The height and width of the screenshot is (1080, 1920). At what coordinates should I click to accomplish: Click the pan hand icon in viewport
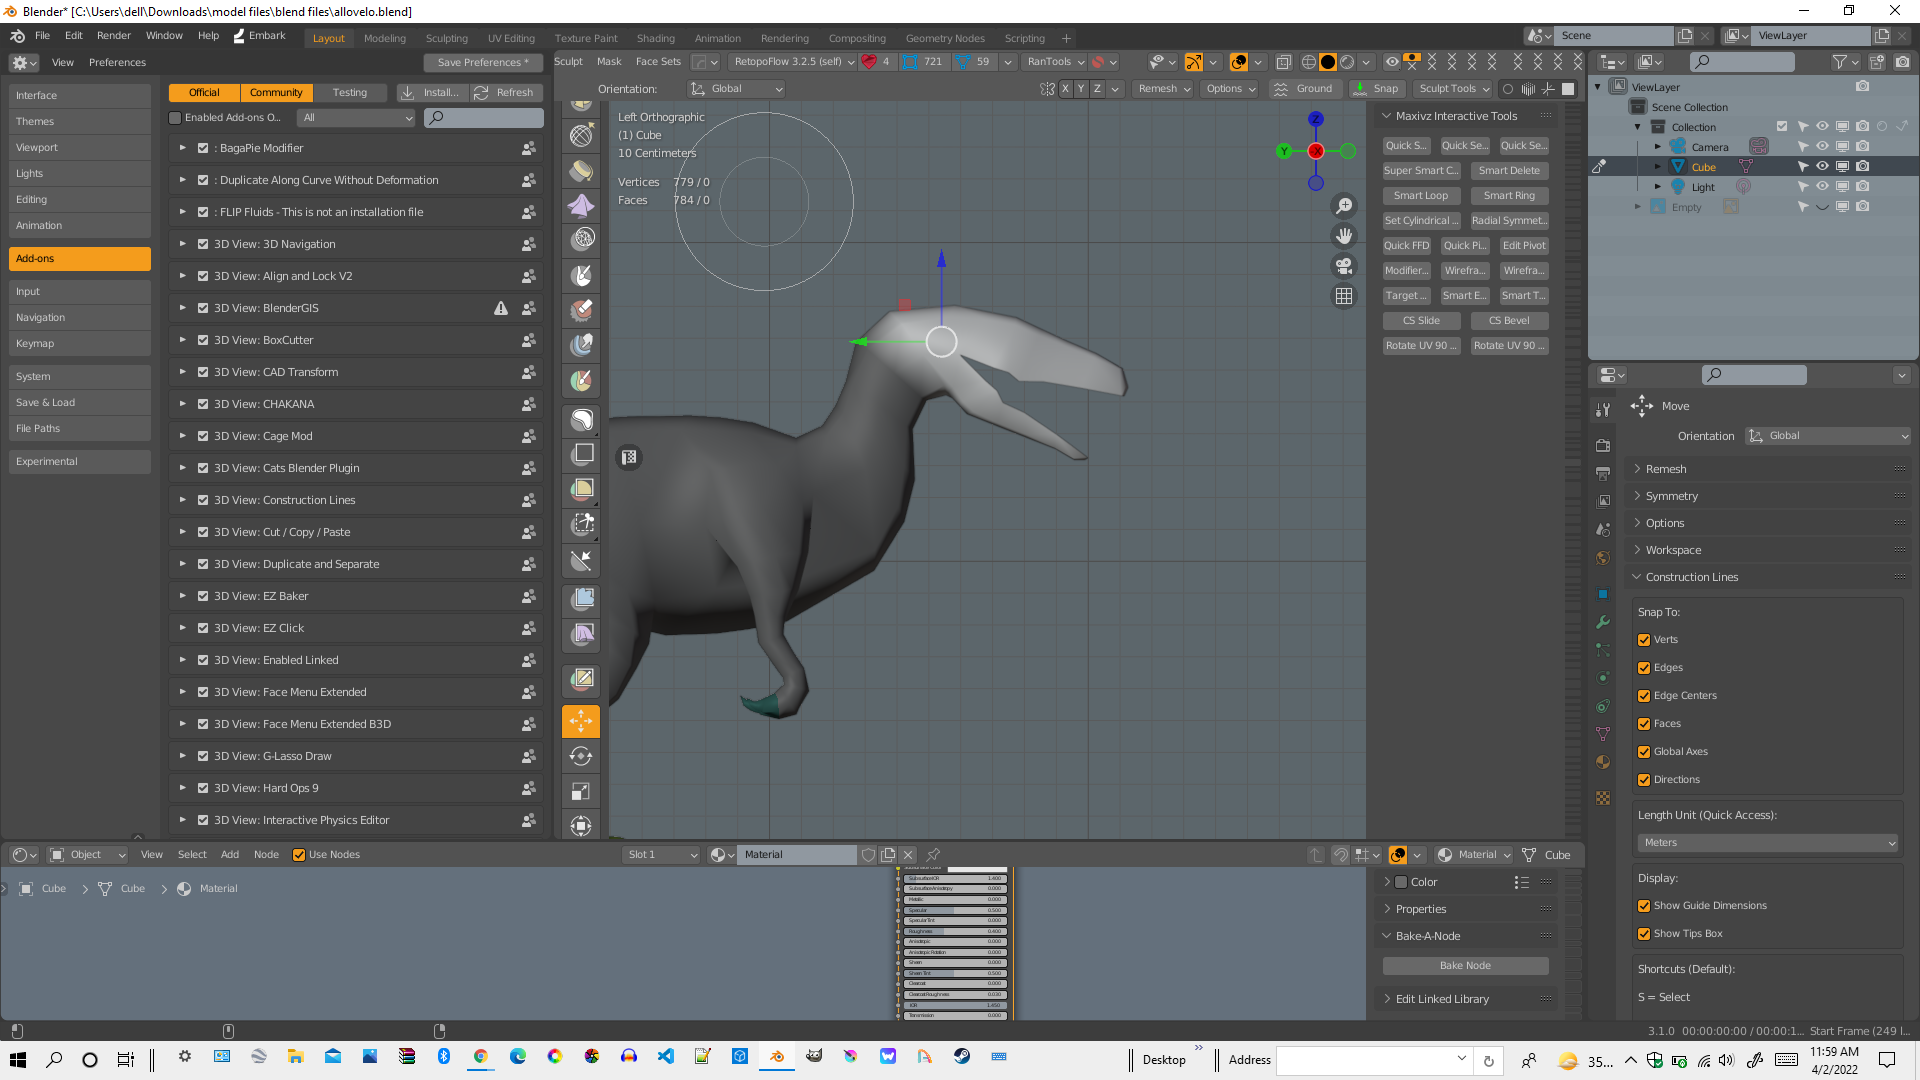1344,236
